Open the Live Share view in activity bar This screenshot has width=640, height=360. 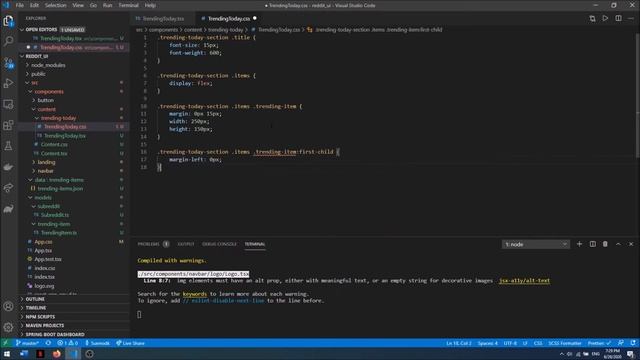pyautogui.click(x=8, y=188)
